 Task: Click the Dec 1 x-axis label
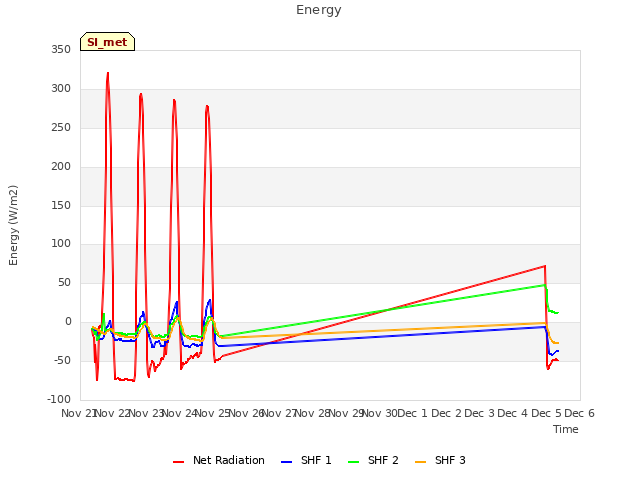(412, 413)
